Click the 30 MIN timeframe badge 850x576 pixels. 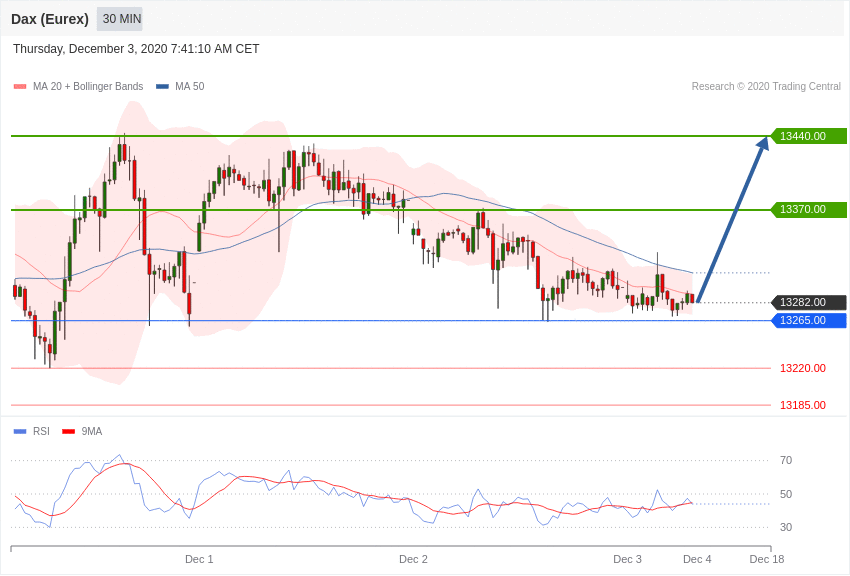point(120,19)
